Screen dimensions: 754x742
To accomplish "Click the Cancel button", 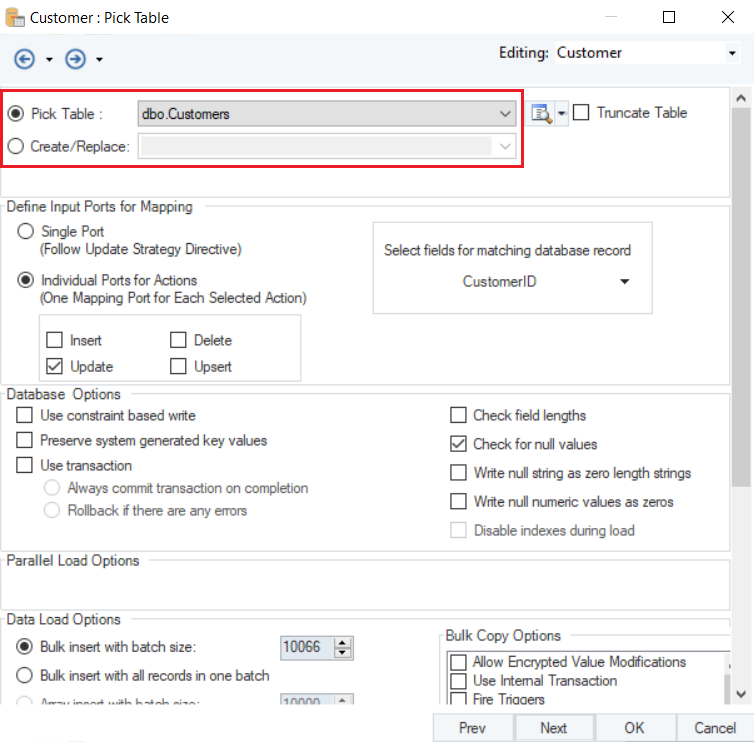I will pos(715,727).
